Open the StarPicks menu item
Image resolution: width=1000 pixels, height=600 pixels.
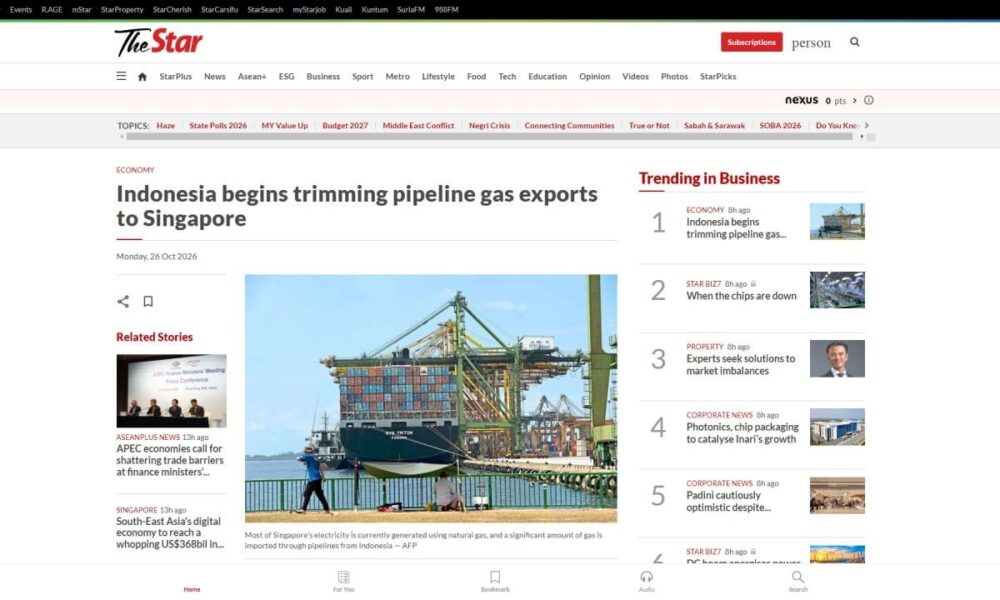coord(718,77)
